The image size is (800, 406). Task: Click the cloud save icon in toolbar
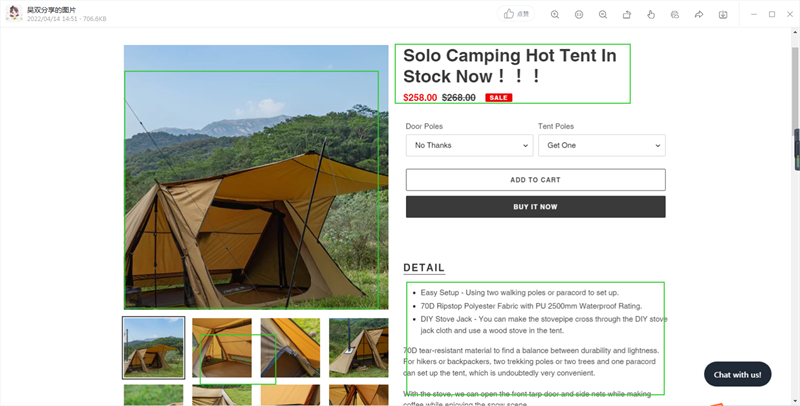click(674, 15)
